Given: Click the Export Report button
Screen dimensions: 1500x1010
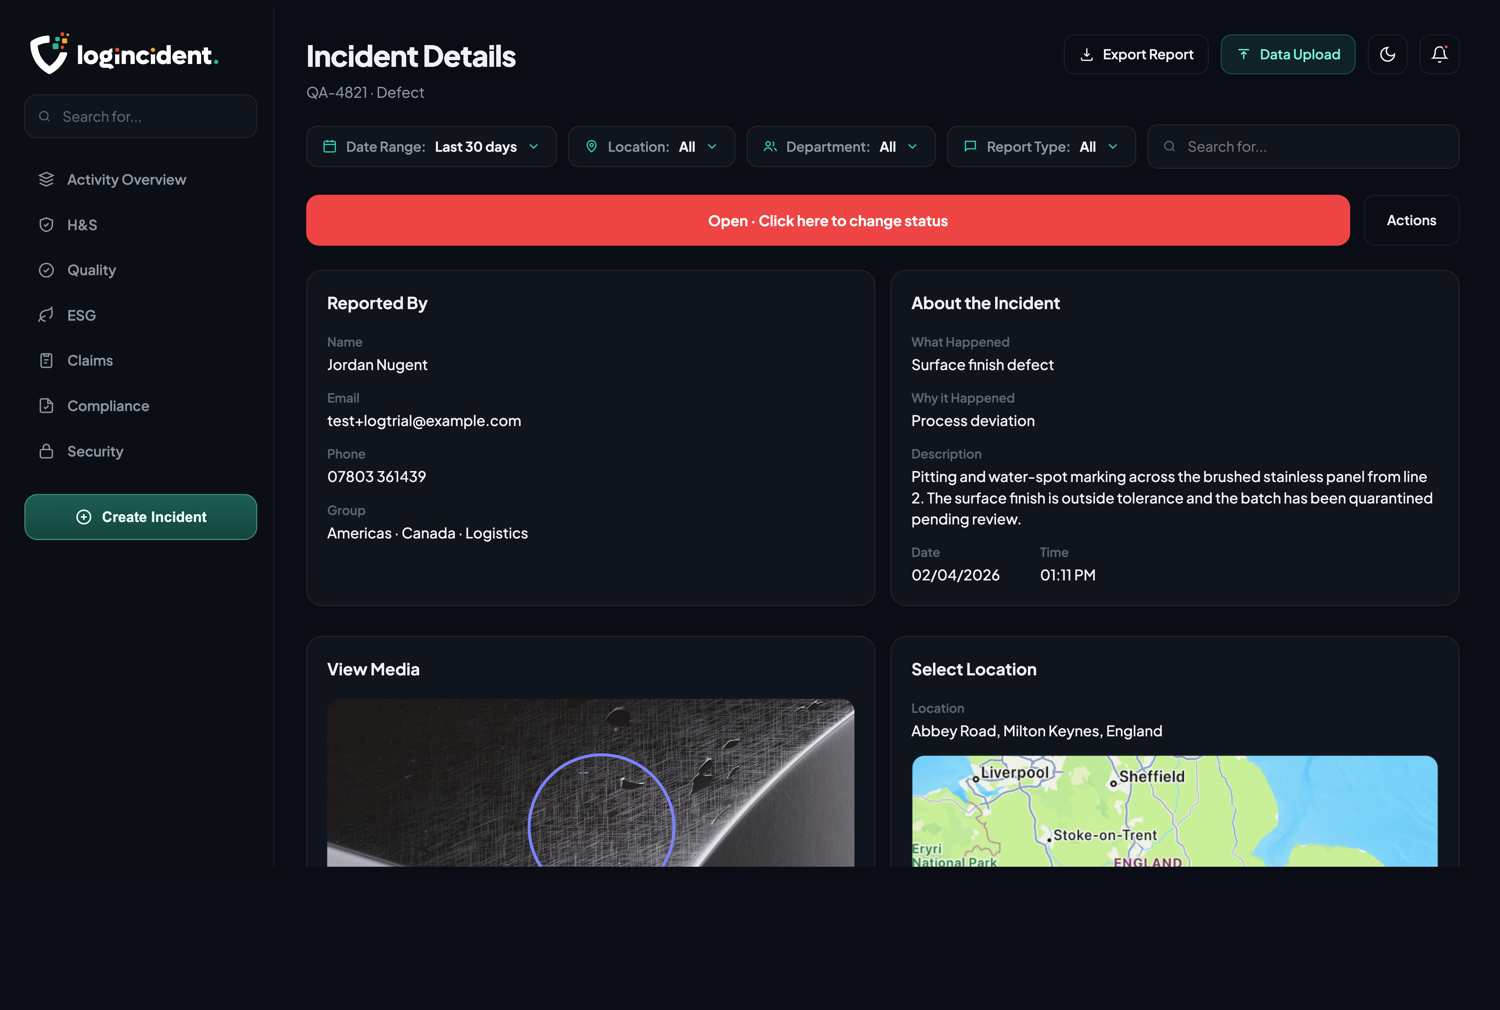Looking at the screenshot, I should point(1136,54).
